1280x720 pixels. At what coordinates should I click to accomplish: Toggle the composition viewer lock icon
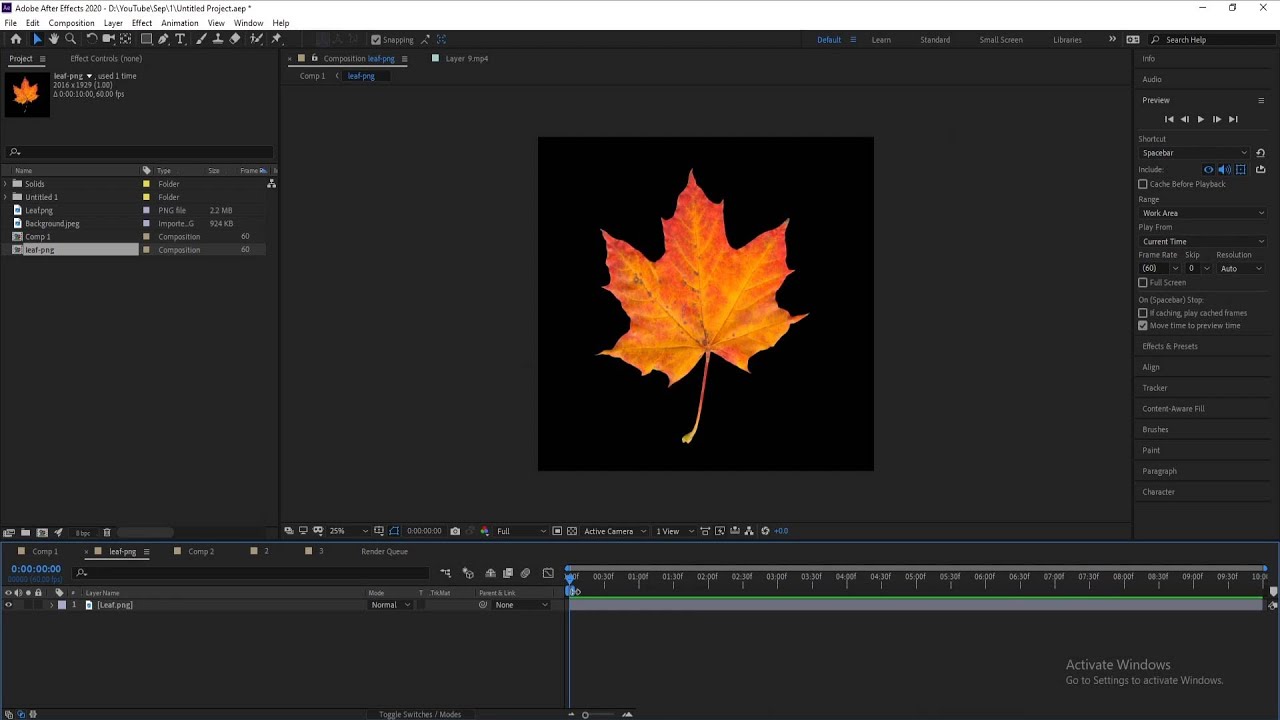point(314,58)
